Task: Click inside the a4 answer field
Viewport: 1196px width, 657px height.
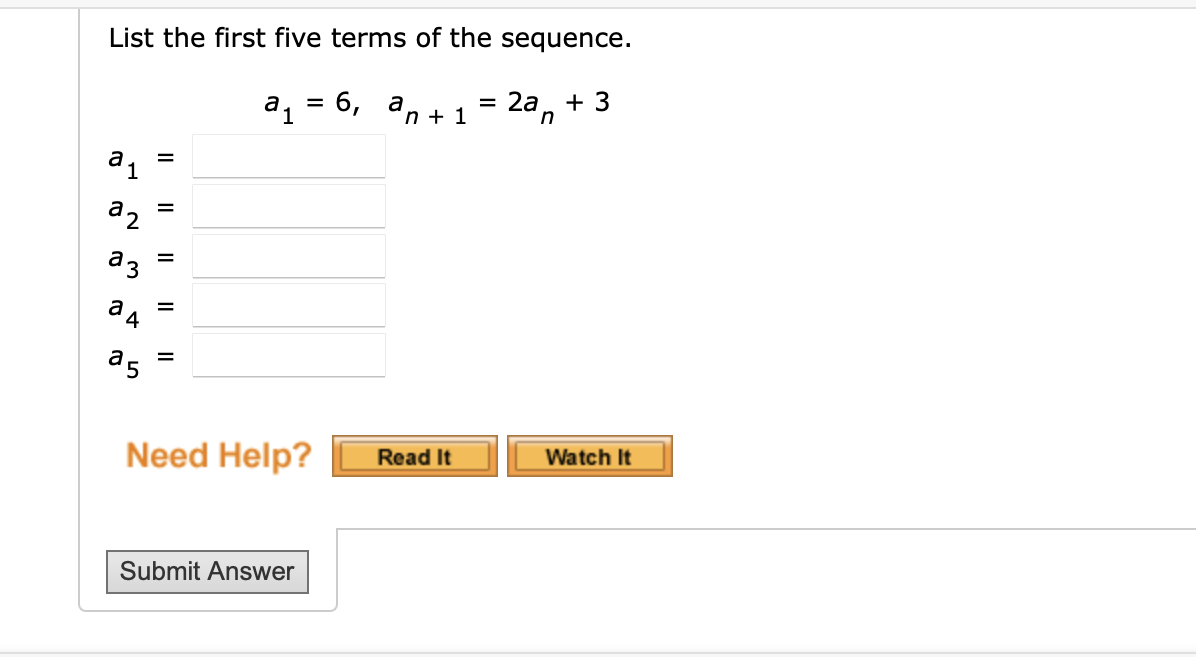Action: point(288,305)
